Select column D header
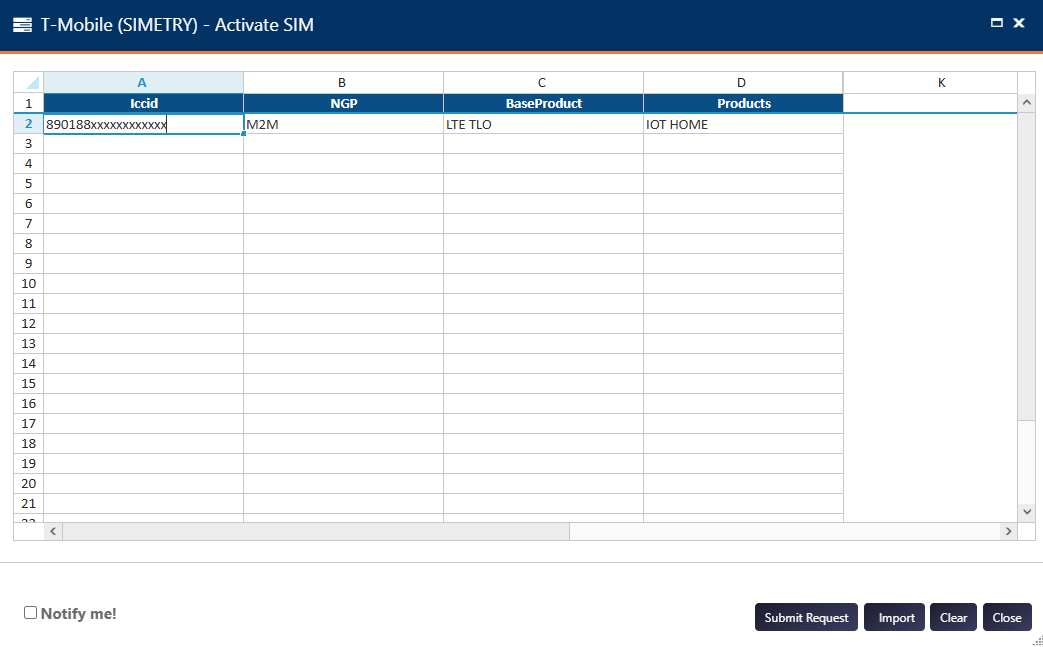This screenshot has width=1043, height=647. (743, 82)
